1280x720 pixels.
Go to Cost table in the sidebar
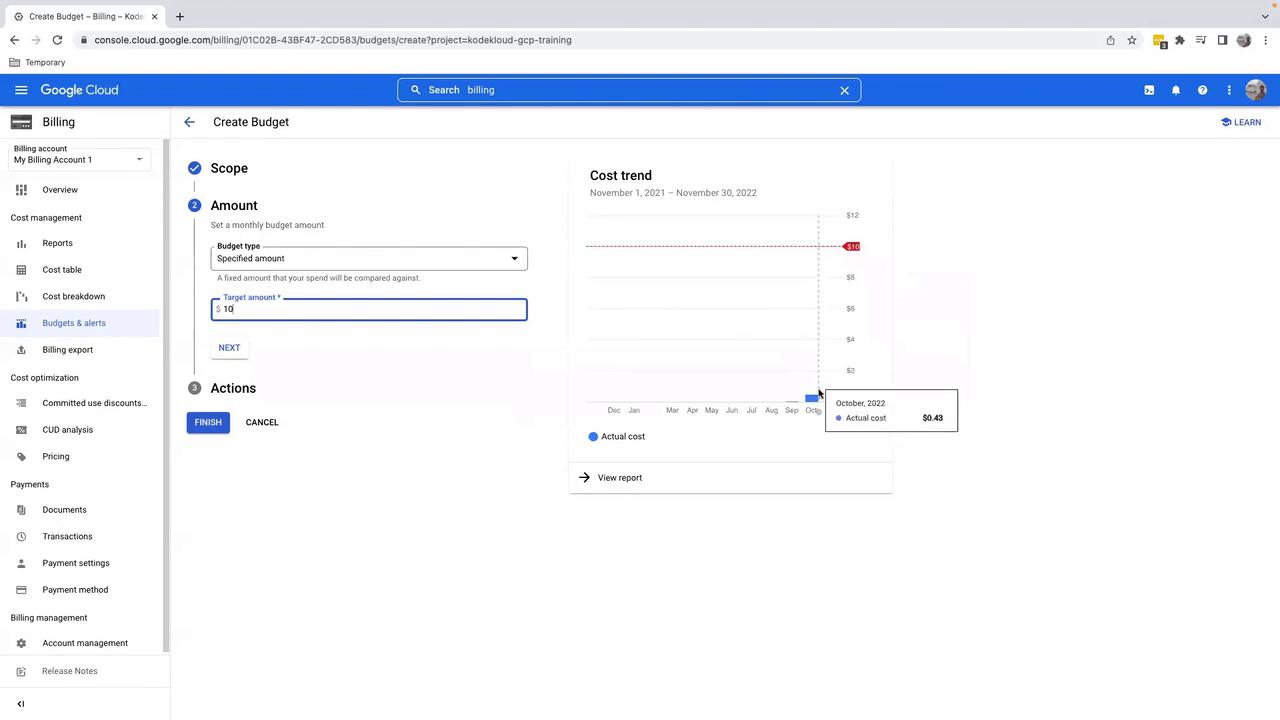pos(62,270)
